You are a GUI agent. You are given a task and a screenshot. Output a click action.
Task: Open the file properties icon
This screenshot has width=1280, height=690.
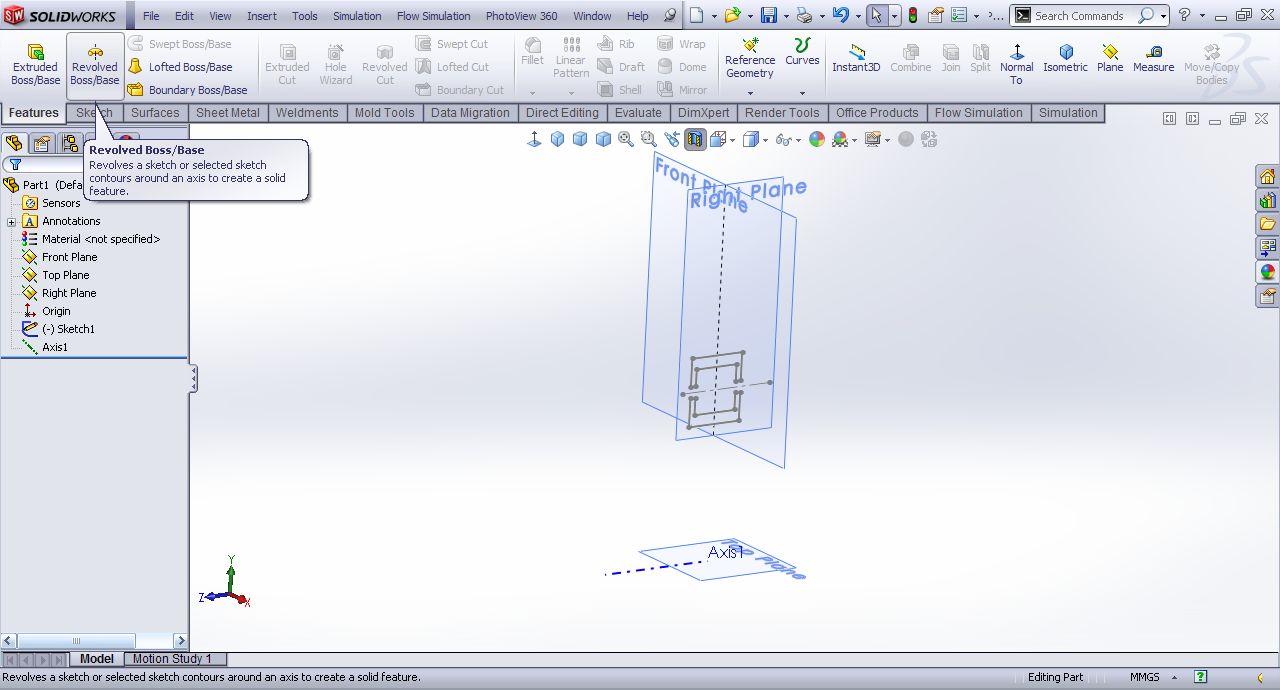click(935, 15)
